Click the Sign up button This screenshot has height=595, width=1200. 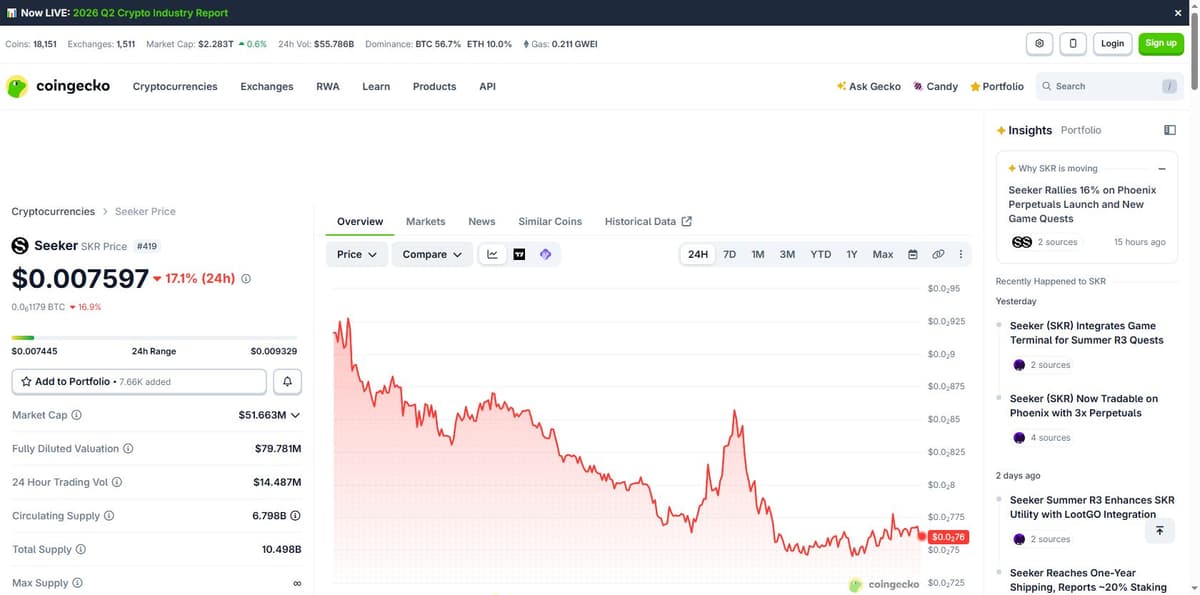click(x=1161, y=43)
